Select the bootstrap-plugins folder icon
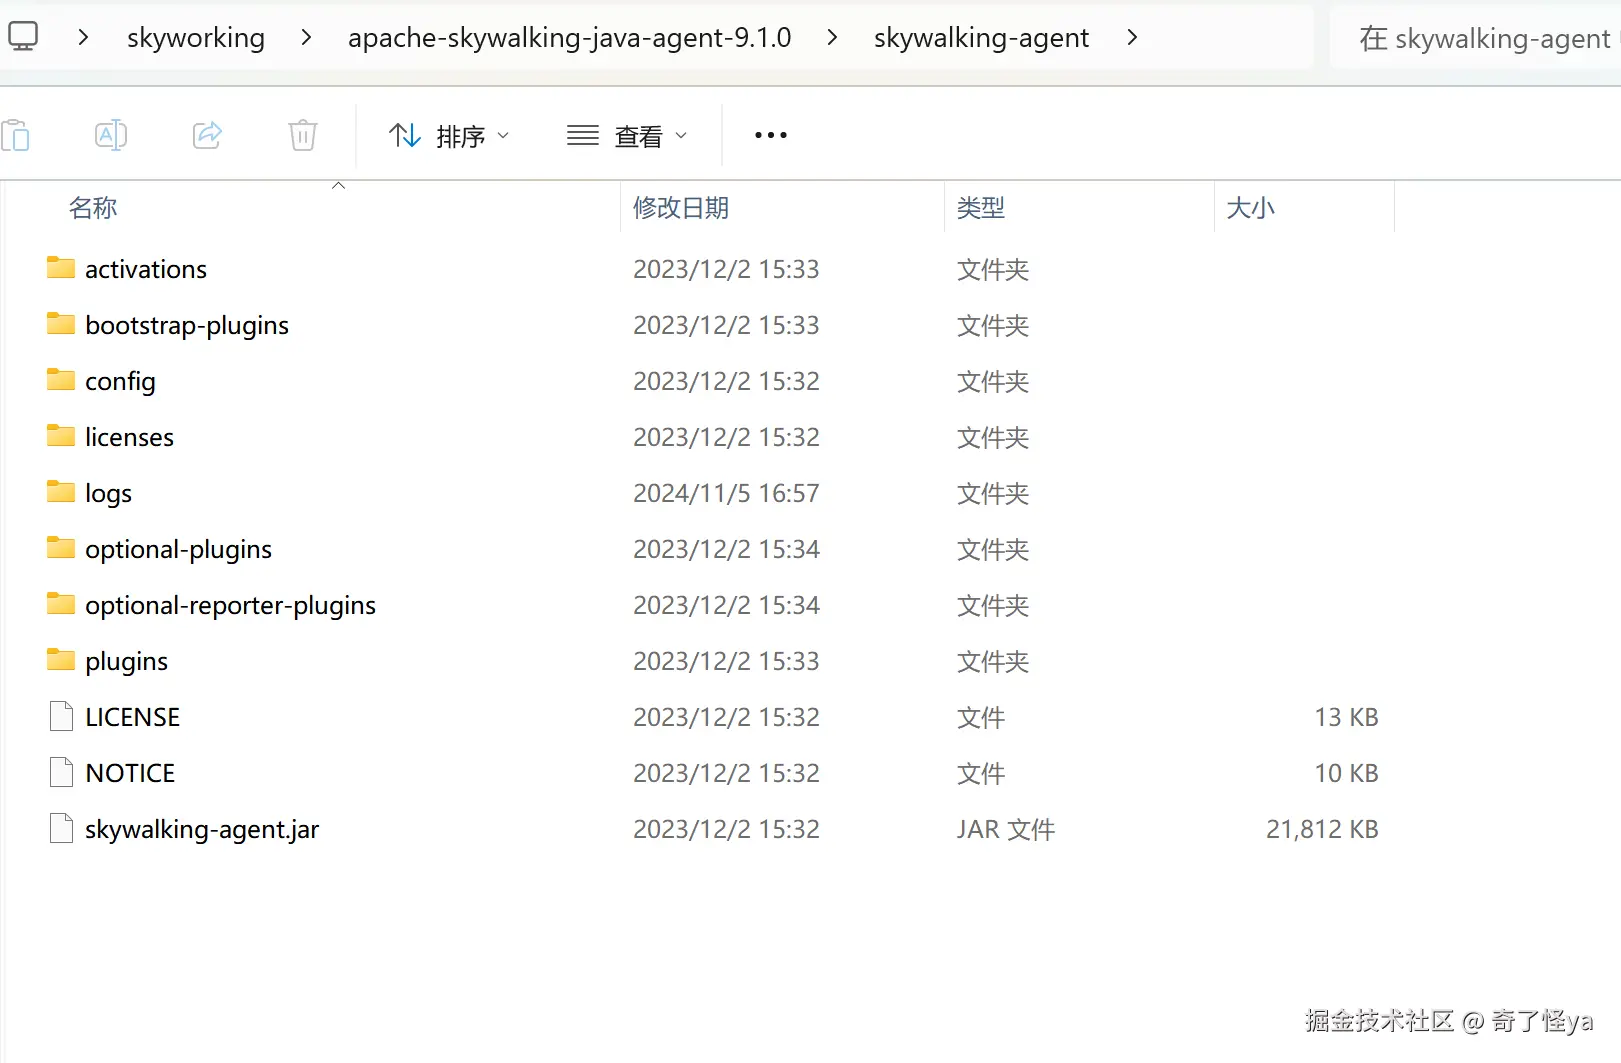This screenshot has height=1063, width=1621. pos(61,324)
